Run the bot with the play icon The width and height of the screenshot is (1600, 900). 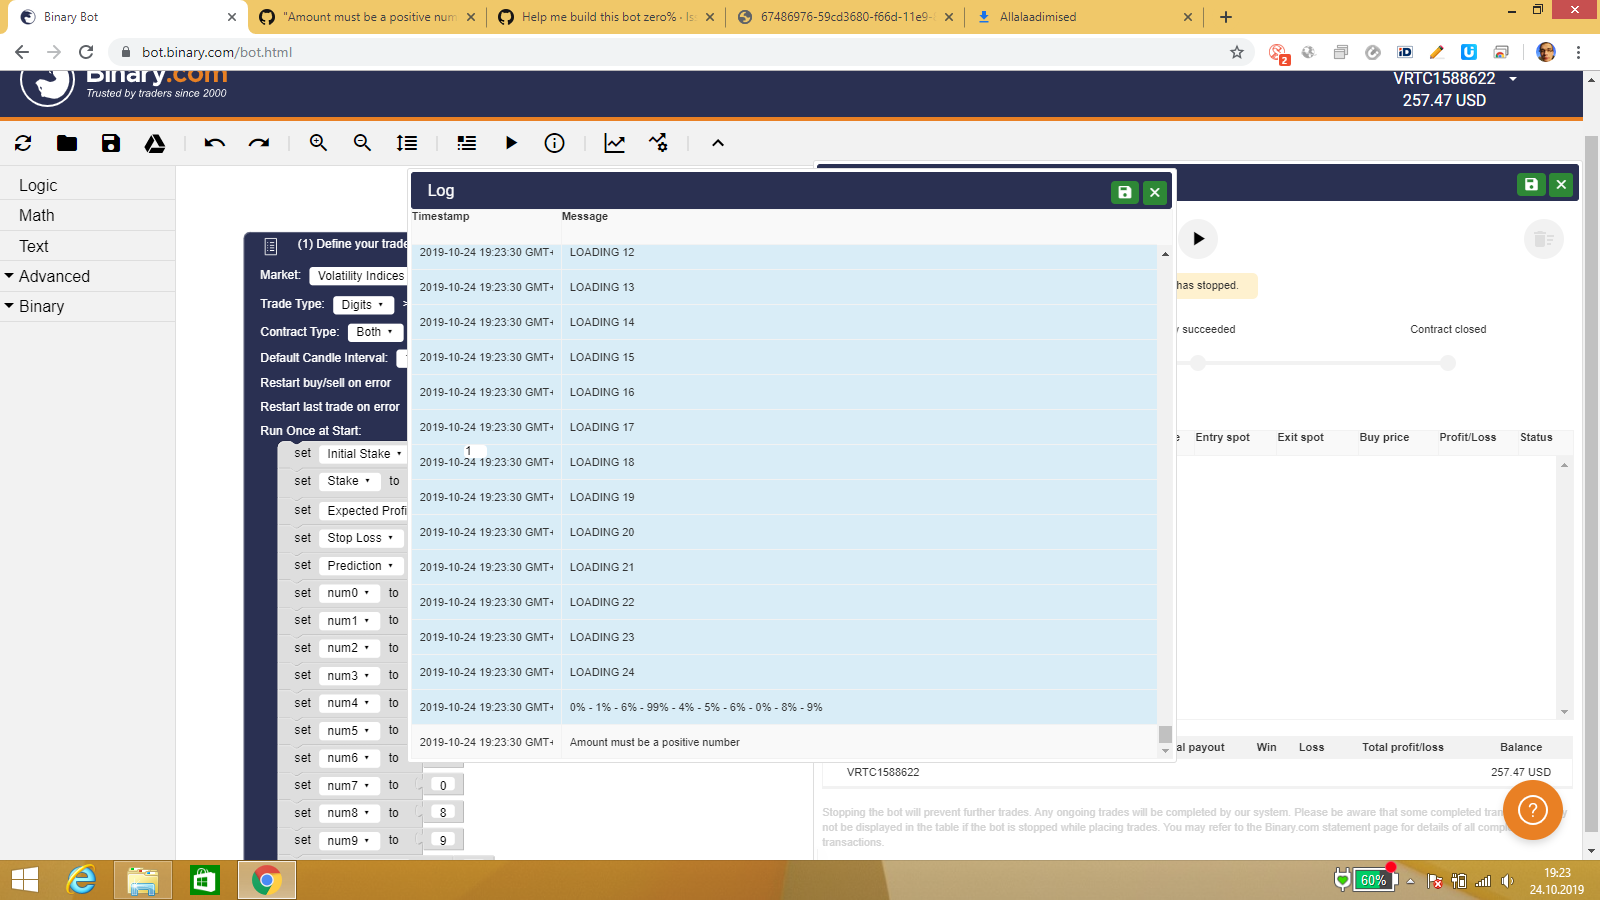(511, 143)
